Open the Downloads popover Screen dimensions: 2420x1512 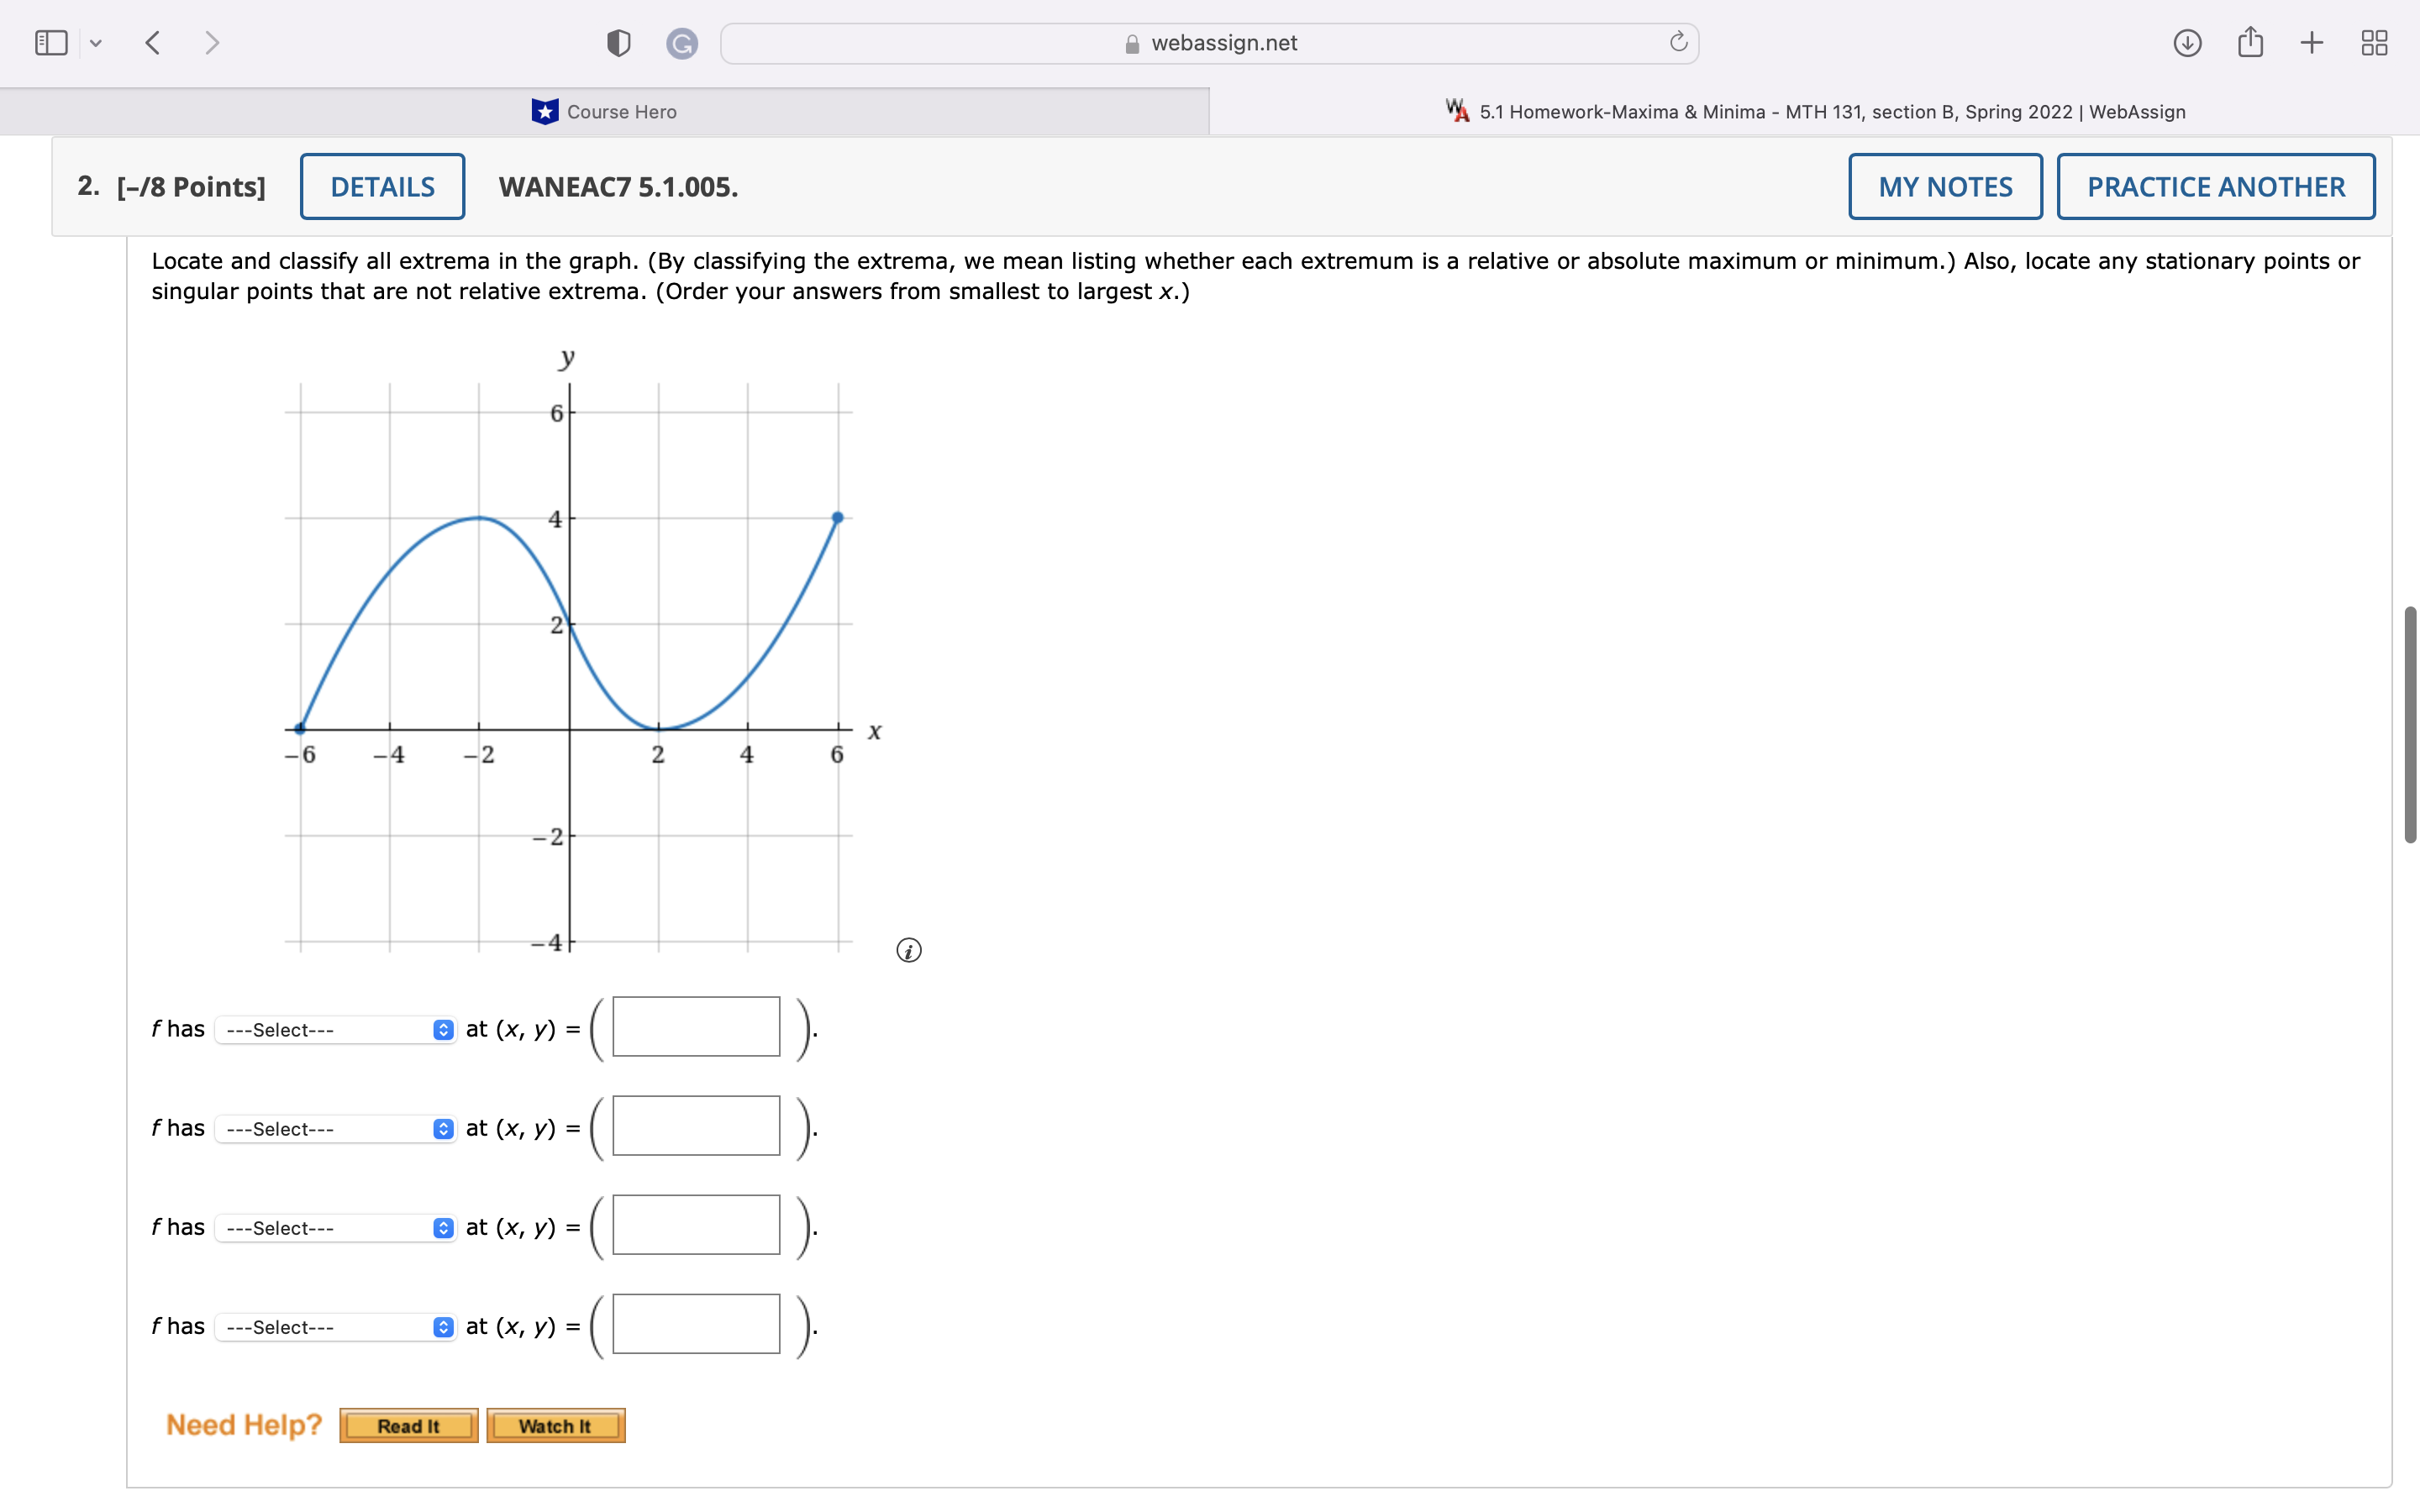tap(2187, 42)
